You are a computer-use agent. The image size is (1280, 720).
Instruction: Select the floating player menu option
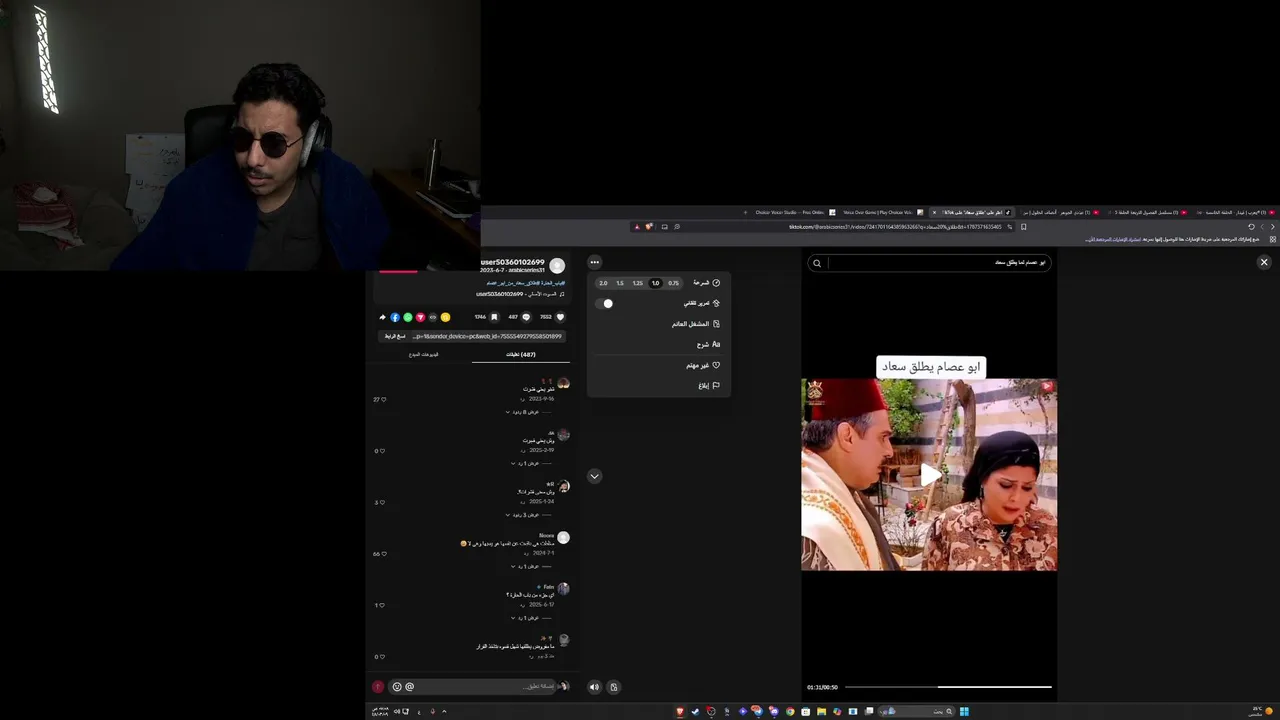coord(695,324)
